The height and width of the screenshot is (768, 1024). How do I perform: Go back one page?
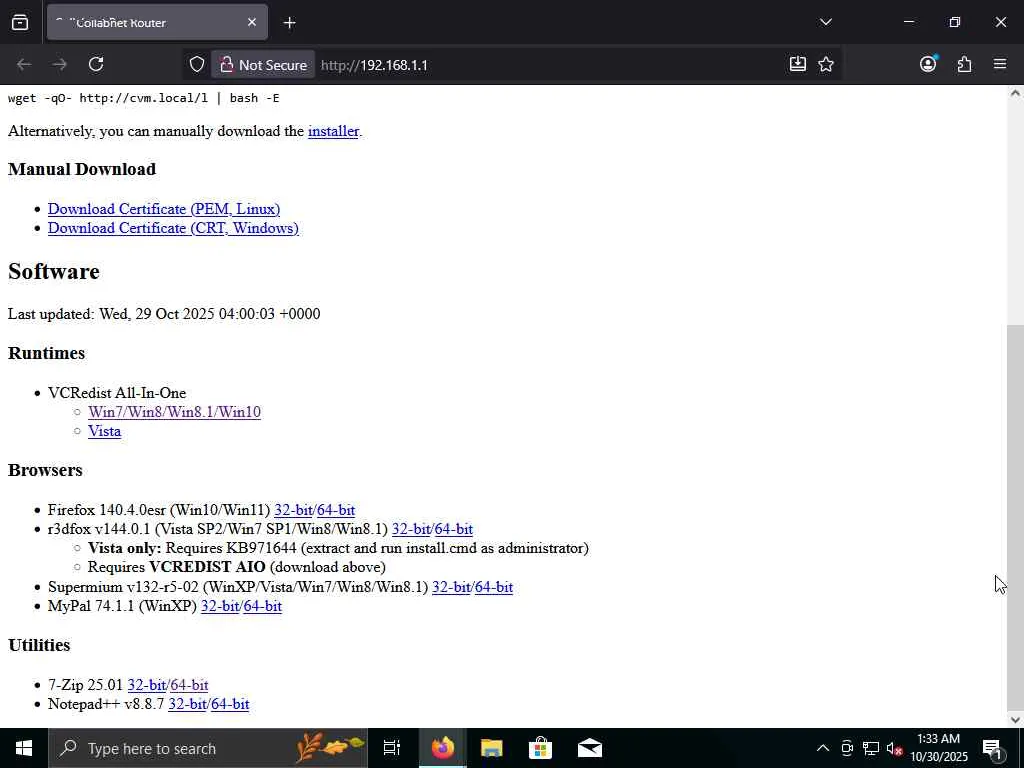pos(24,64)
